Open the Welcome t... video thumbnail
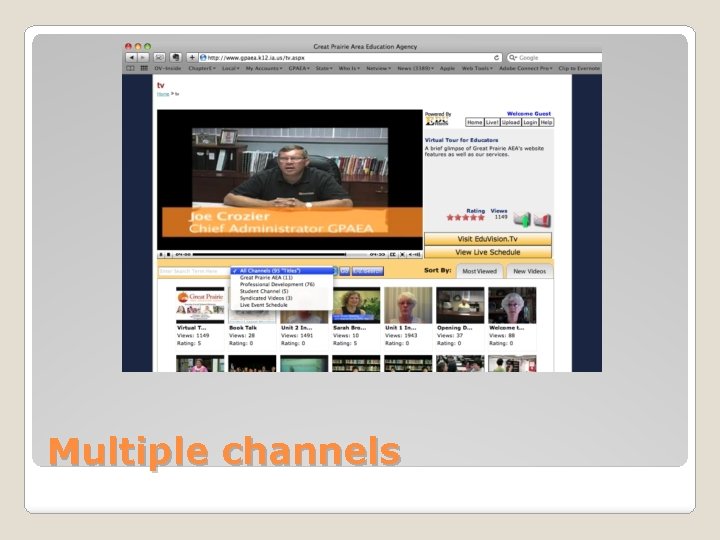 (x=512, y=305)
